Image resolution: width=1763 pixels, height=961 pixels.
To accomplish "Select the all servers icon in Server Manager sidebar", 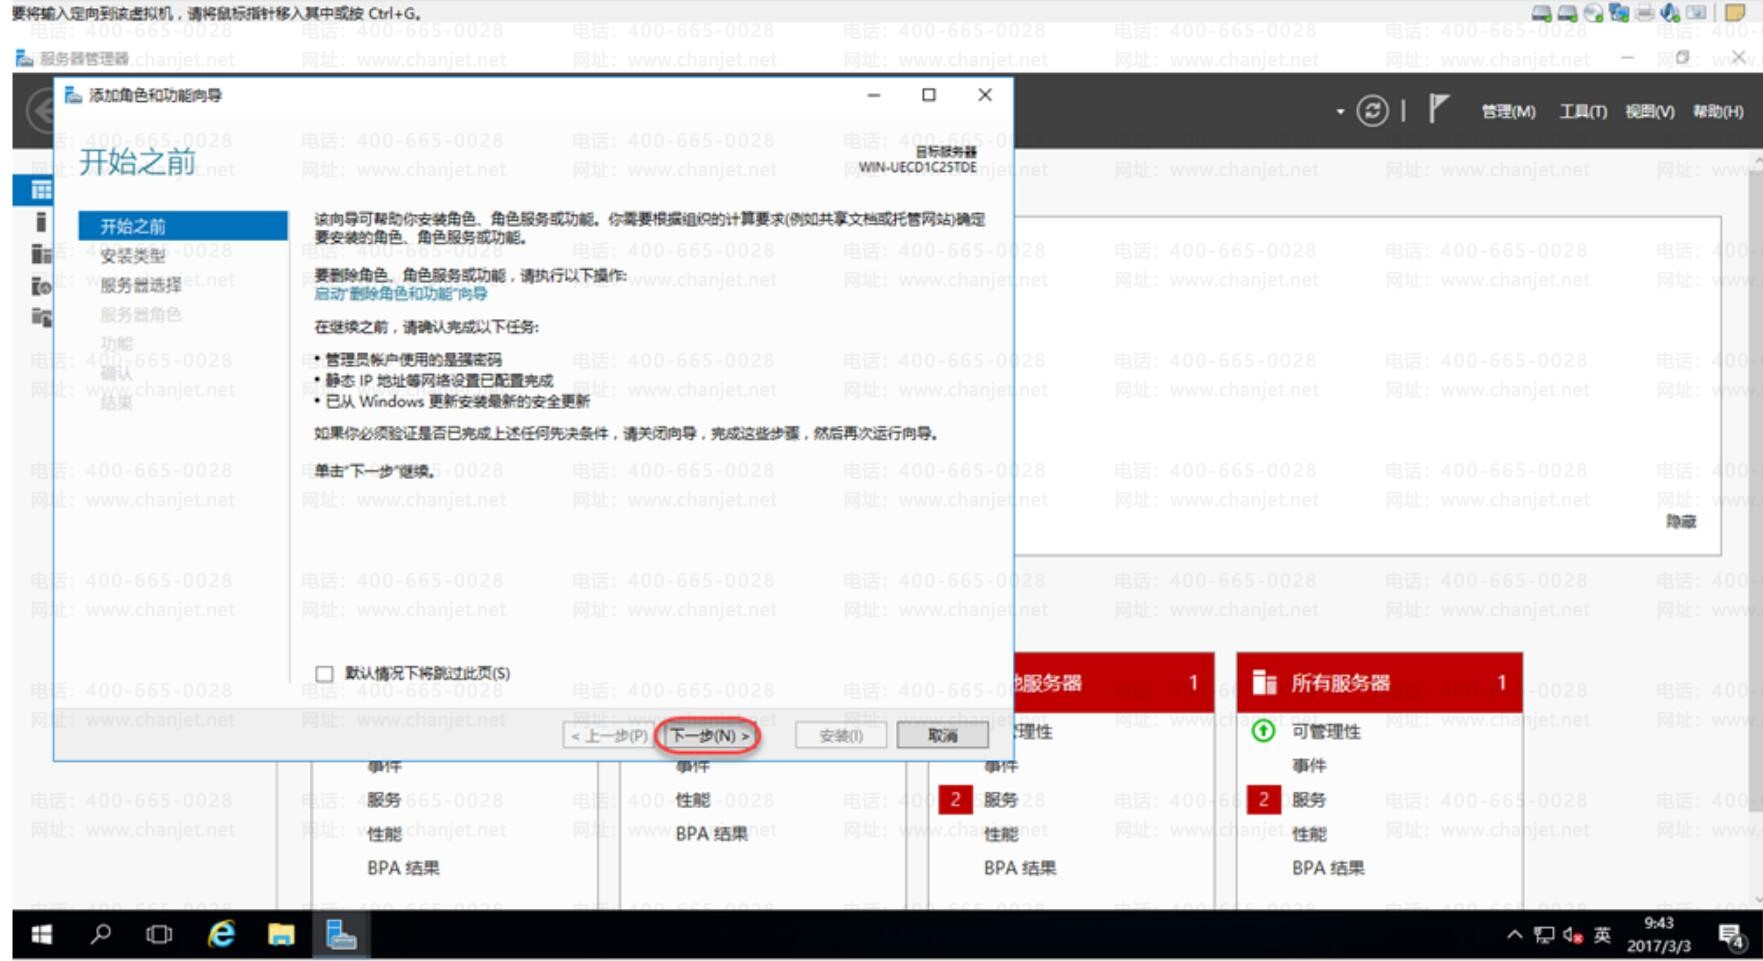I will pos(41,254).
